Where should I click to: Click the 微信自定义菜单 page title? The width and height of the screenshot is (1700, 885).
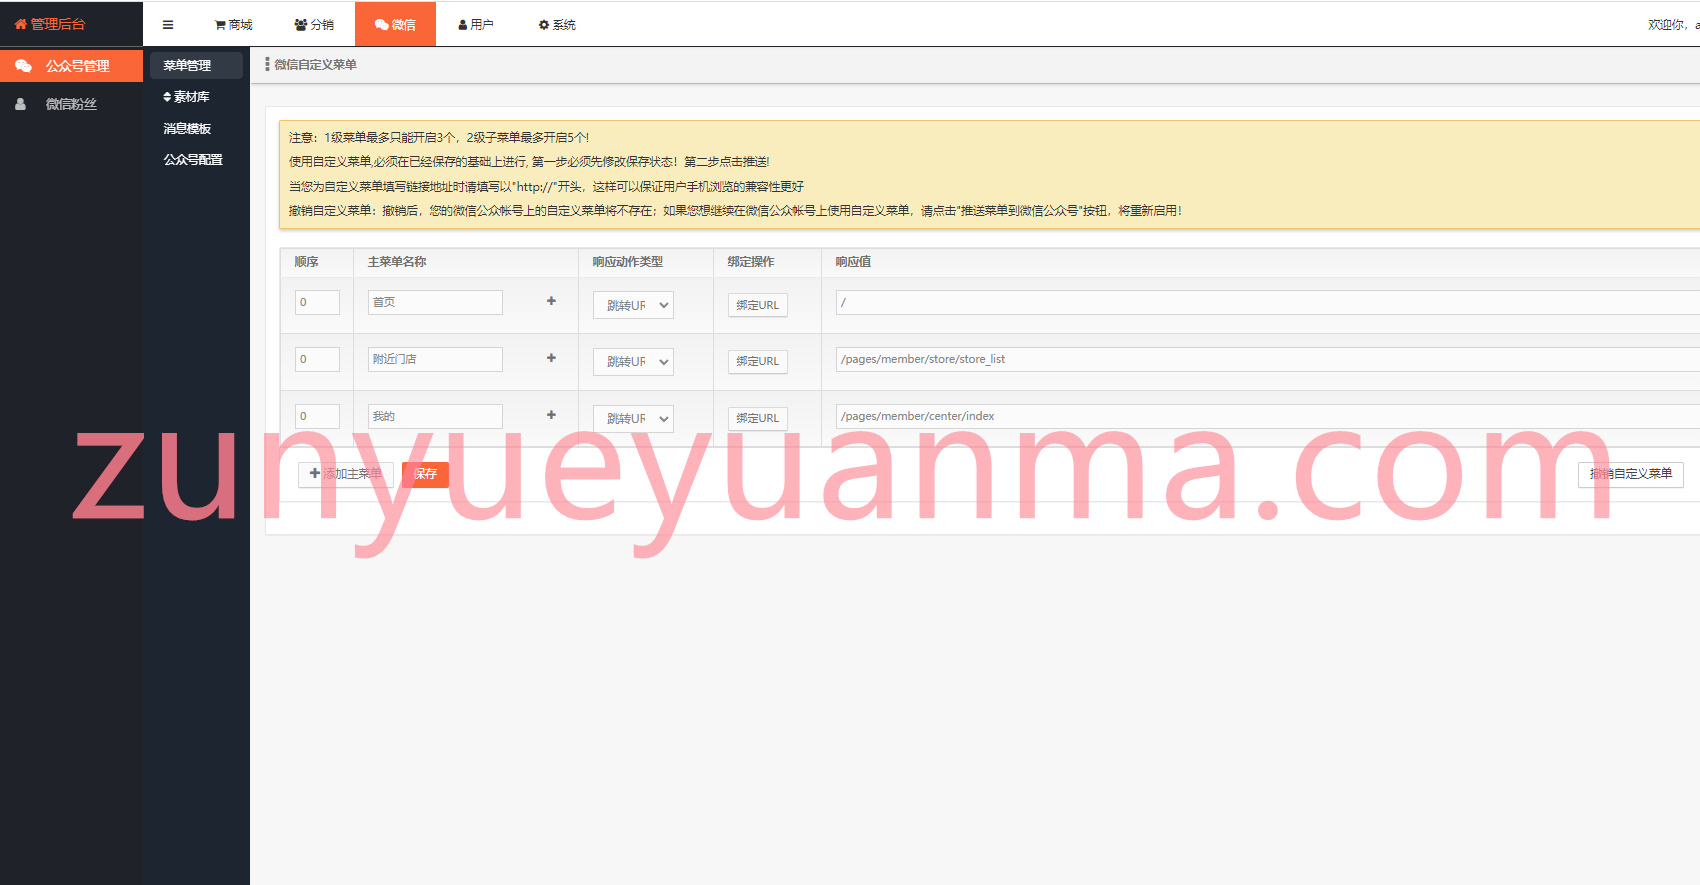point(315,65)
